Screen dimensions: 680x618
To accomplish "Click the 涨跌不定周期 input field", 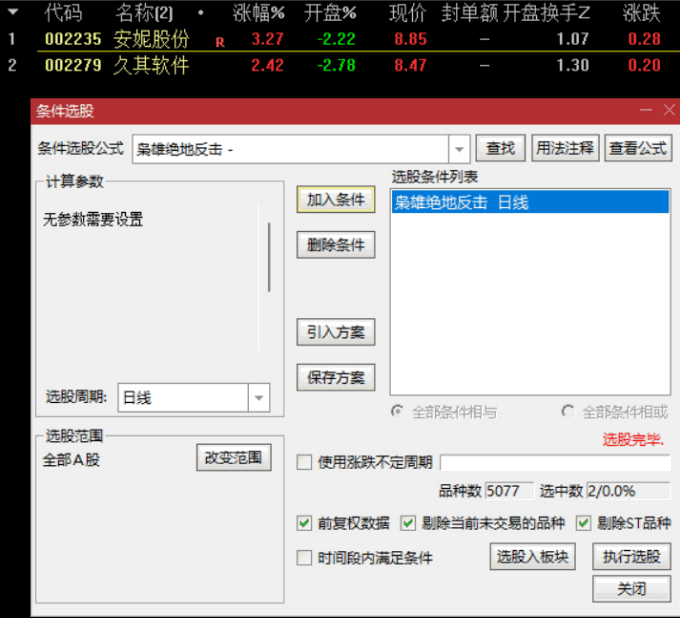I will point(556,462).
